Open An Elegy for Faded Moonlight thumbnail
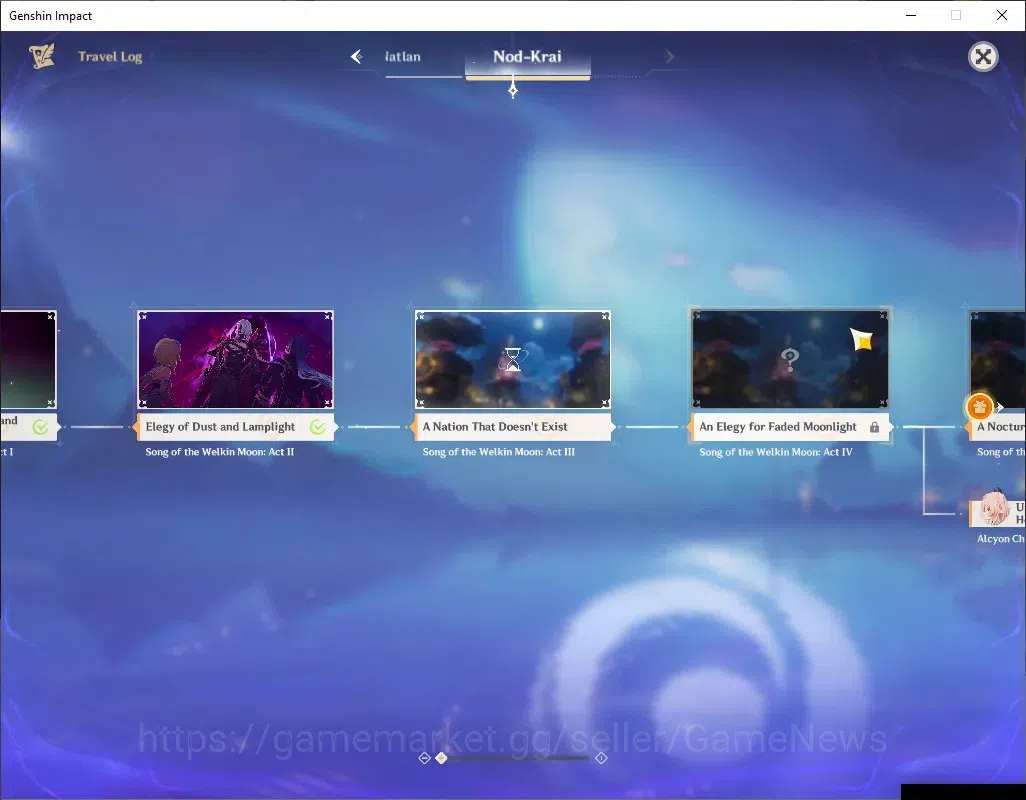Viewport: 1026px width, 800px height. [x=790, y=360]
